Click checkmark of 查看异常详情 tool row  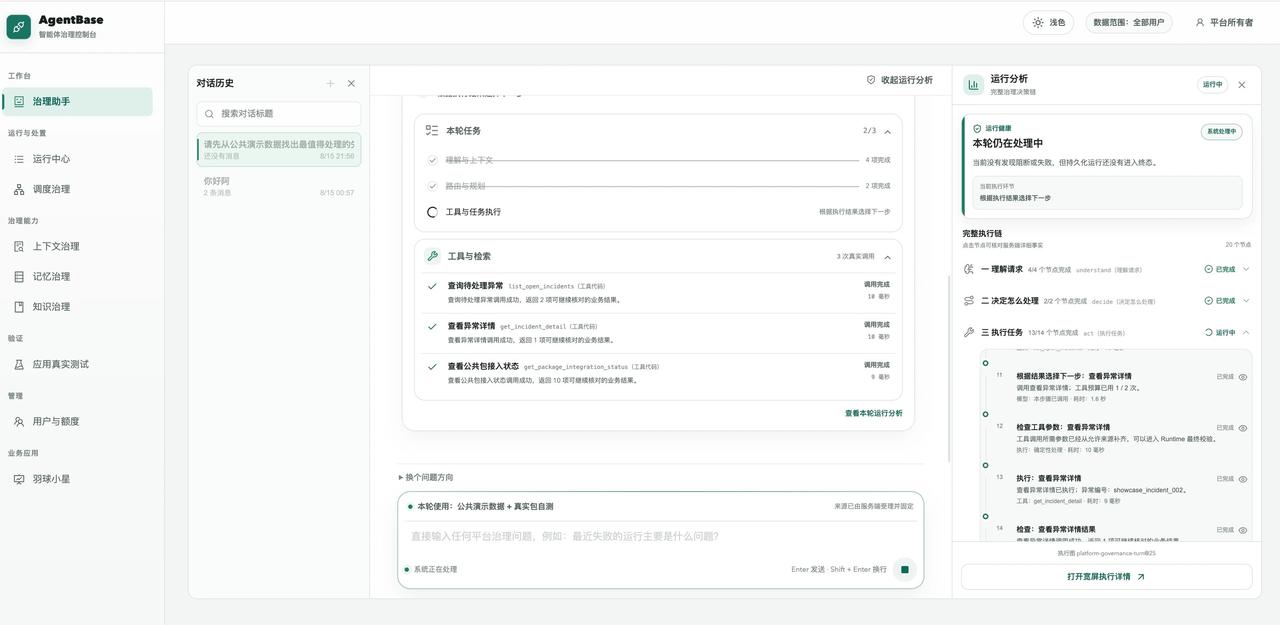click(432, 326)
